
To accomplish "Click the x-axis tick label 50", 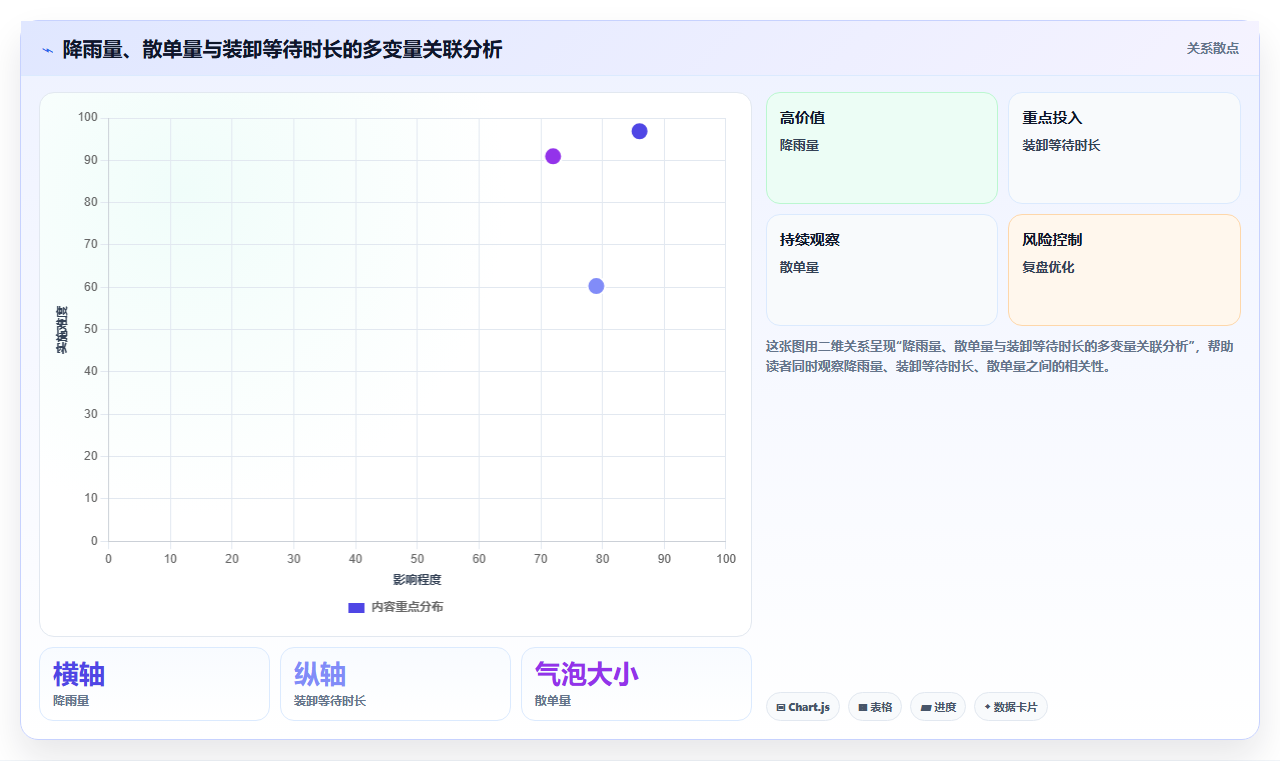I will click(x=417, y=559).
